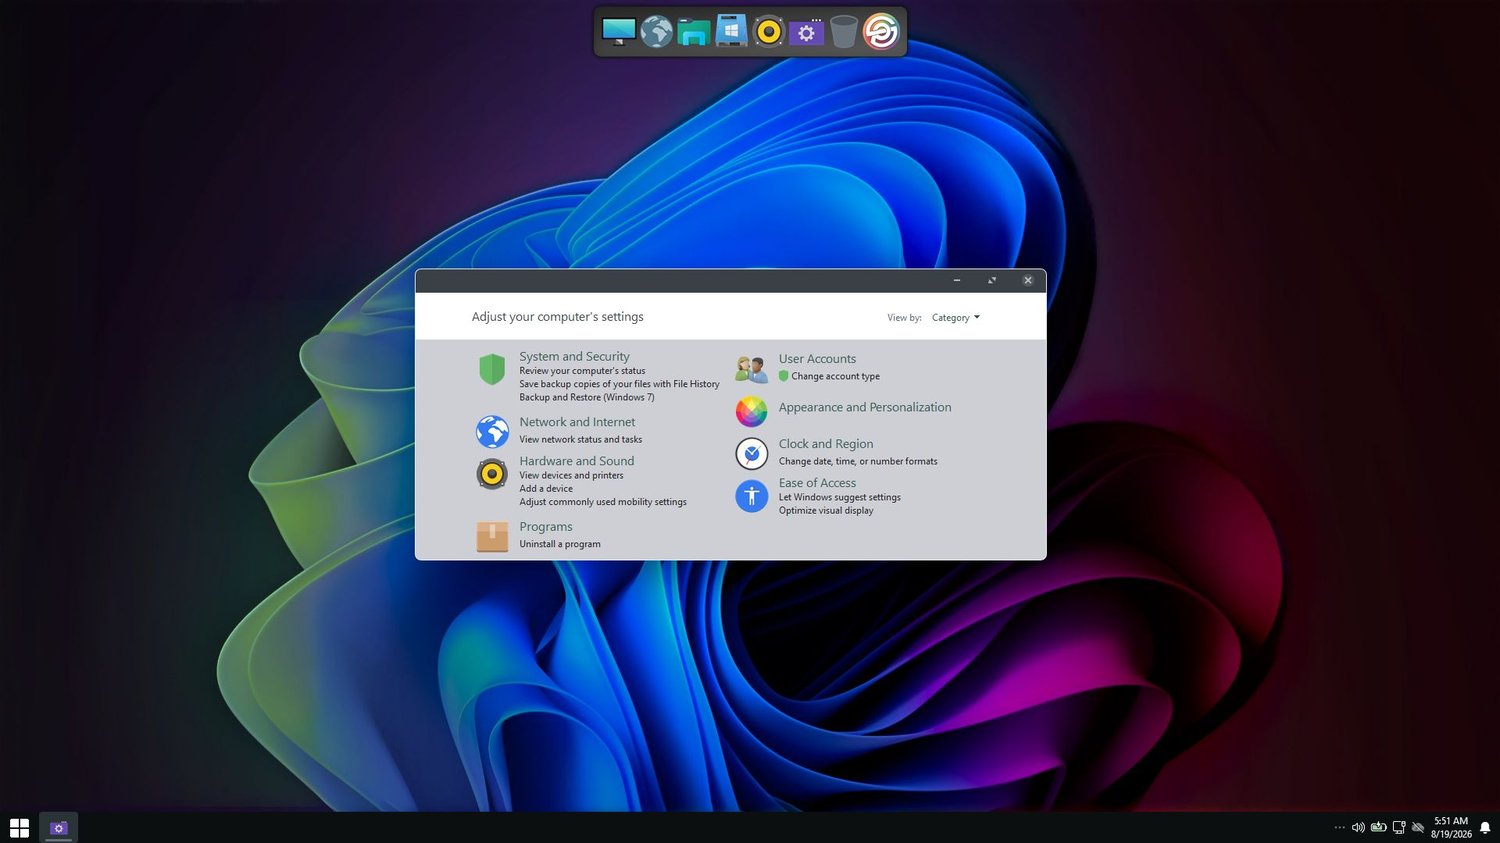Close the Control Panel window
This screenshot has height=843, width=1500.
point(1028,281)
